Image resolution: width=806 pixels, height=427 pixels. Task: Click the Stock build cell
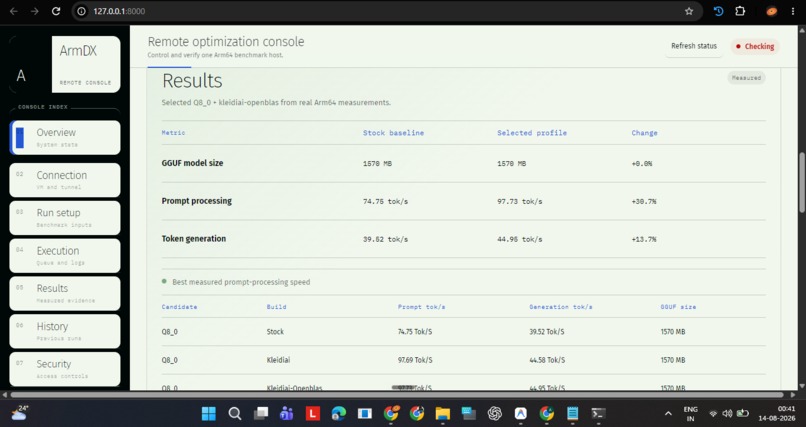(275, 332)
